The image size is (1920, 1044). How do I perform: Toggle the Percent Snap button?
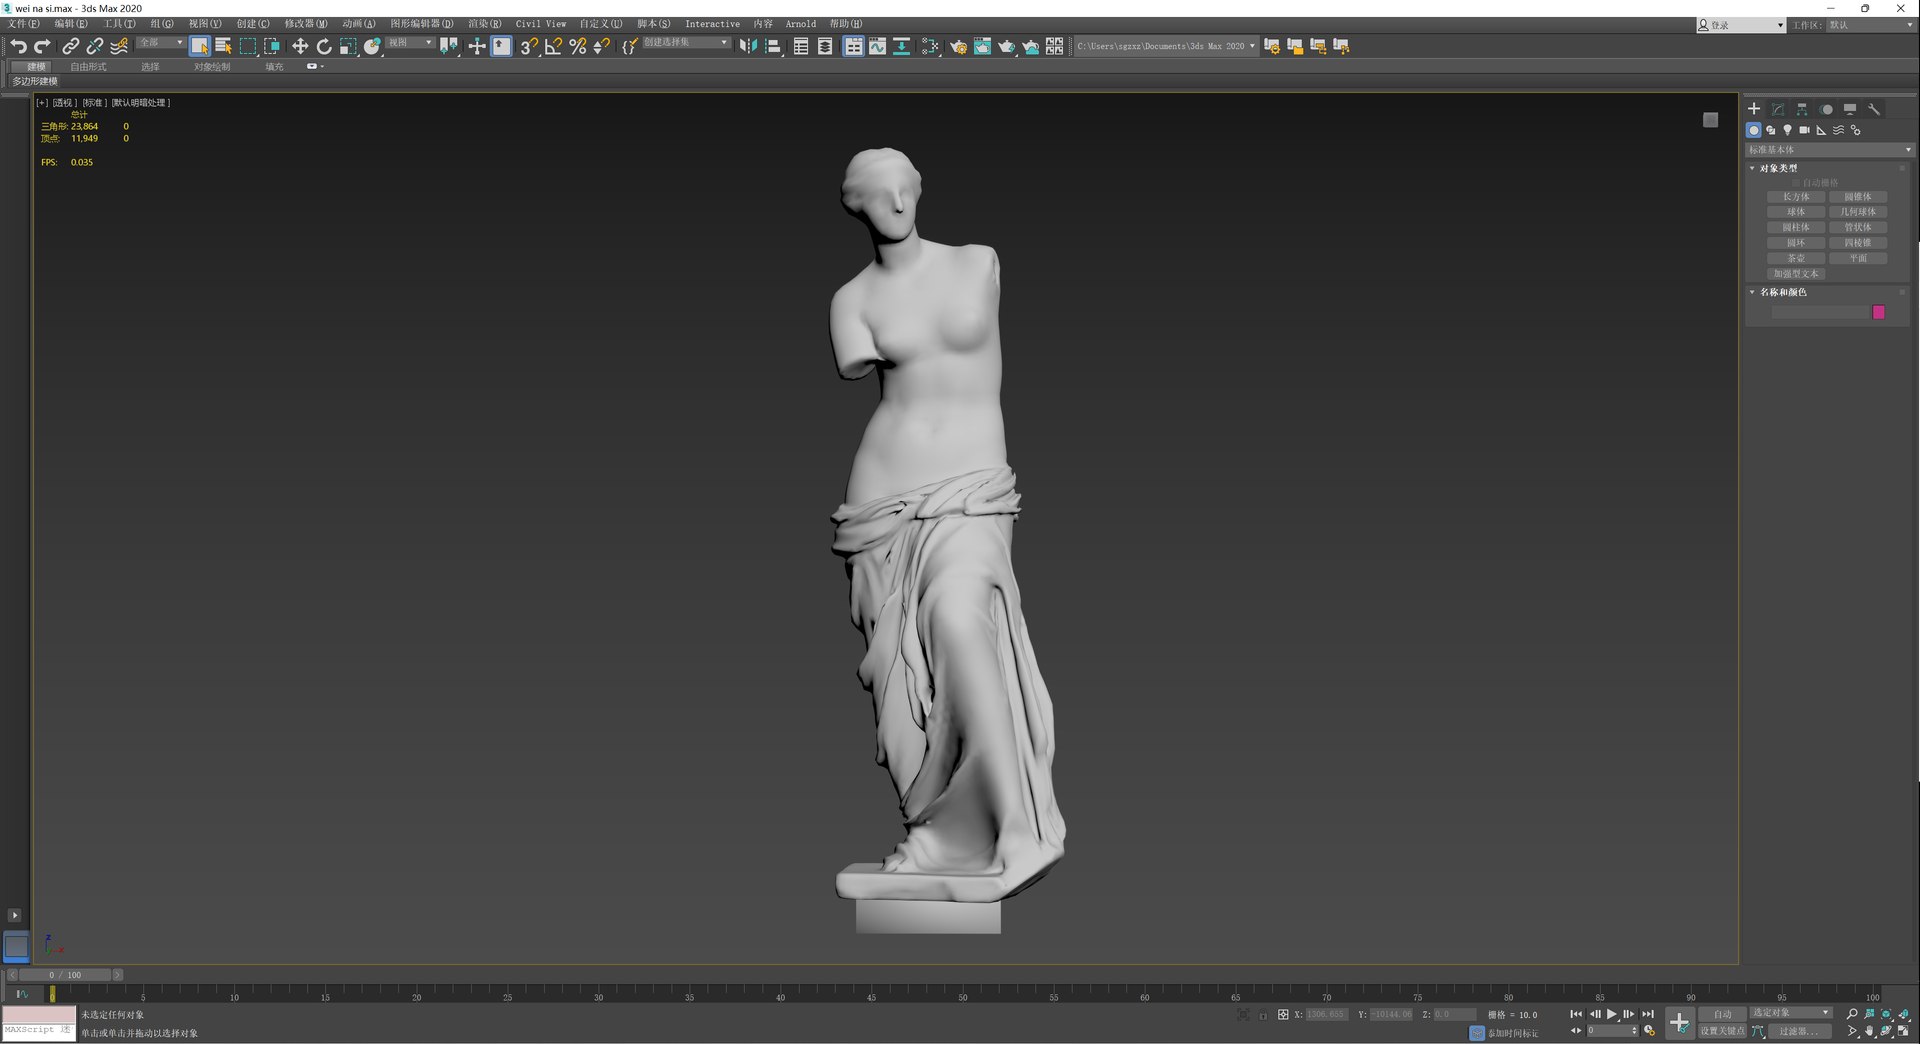[577, 46]
